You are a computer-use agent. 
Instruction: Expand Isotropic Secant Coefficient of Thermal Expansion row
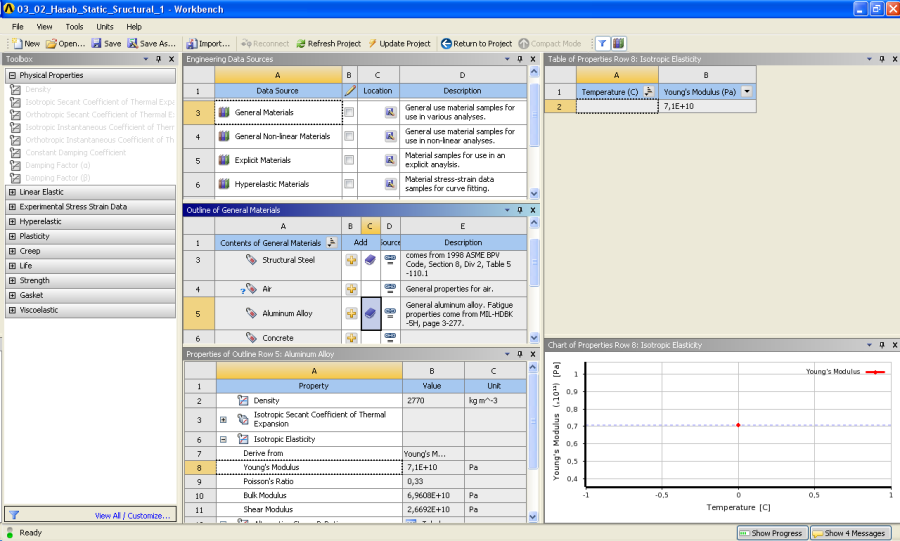[223, 420]
